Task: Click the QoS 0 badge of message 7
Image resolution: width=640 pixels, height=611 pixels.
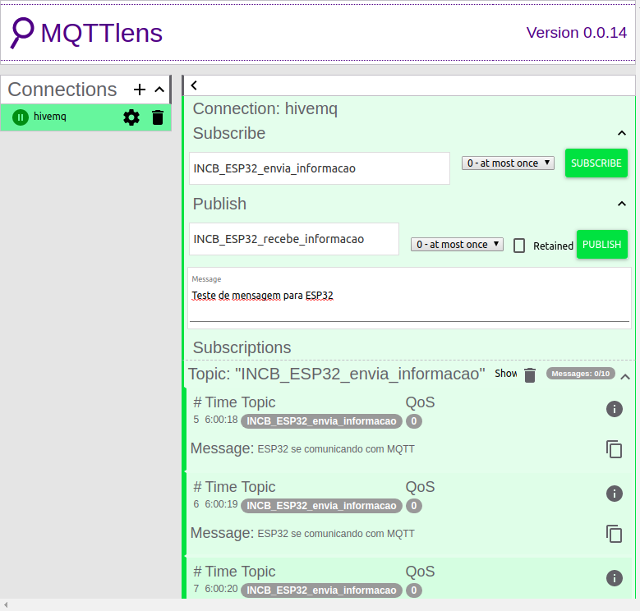Action: 414,590
